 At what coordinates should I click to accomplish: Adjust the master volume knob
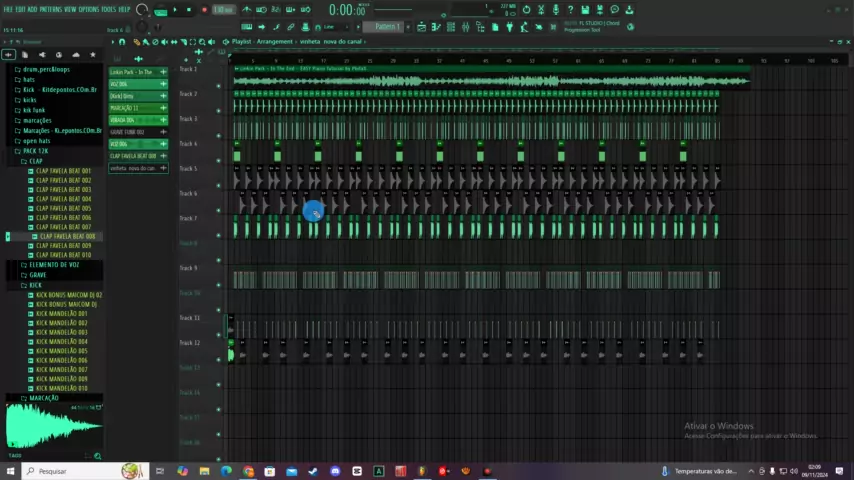pos(142,10)
